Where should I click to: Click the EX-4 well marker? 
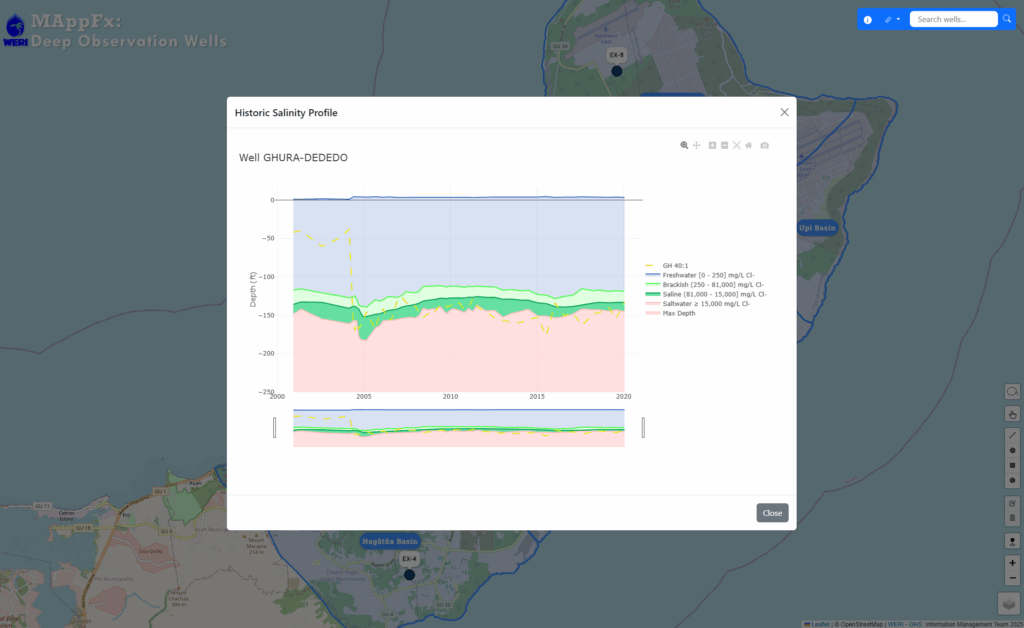409,574
